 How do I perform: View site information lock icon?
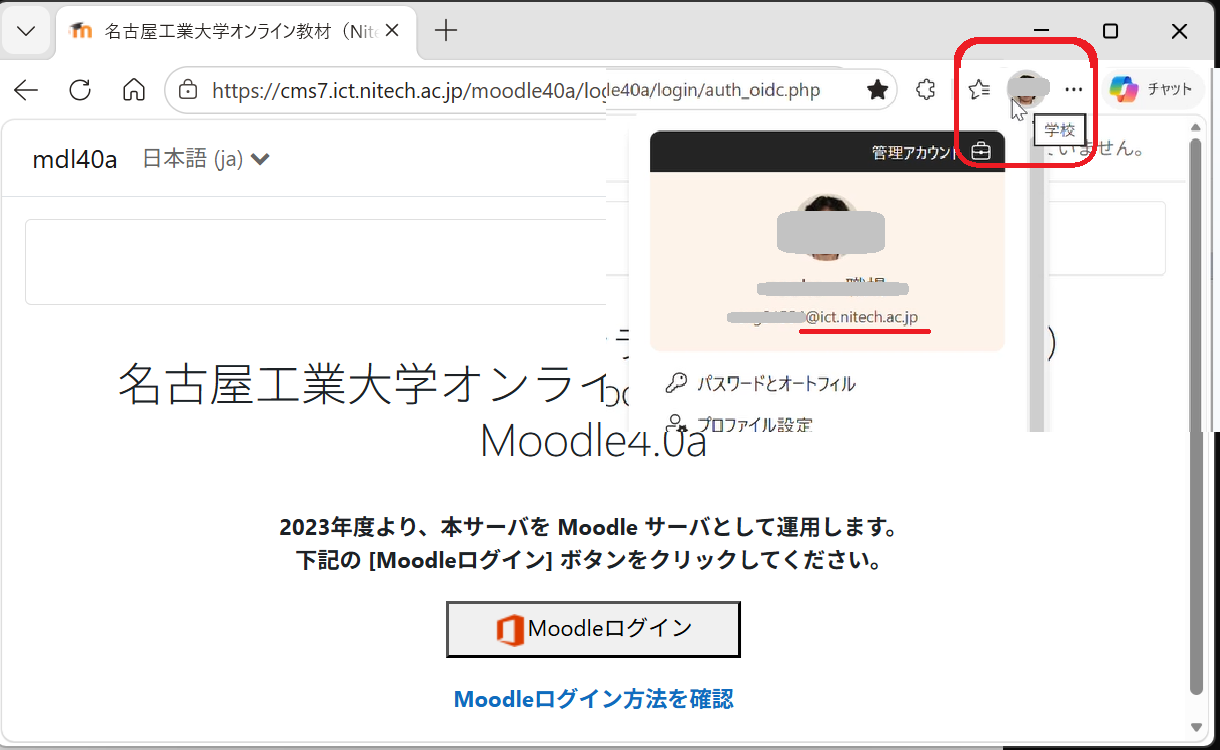[x=187, y=90]
